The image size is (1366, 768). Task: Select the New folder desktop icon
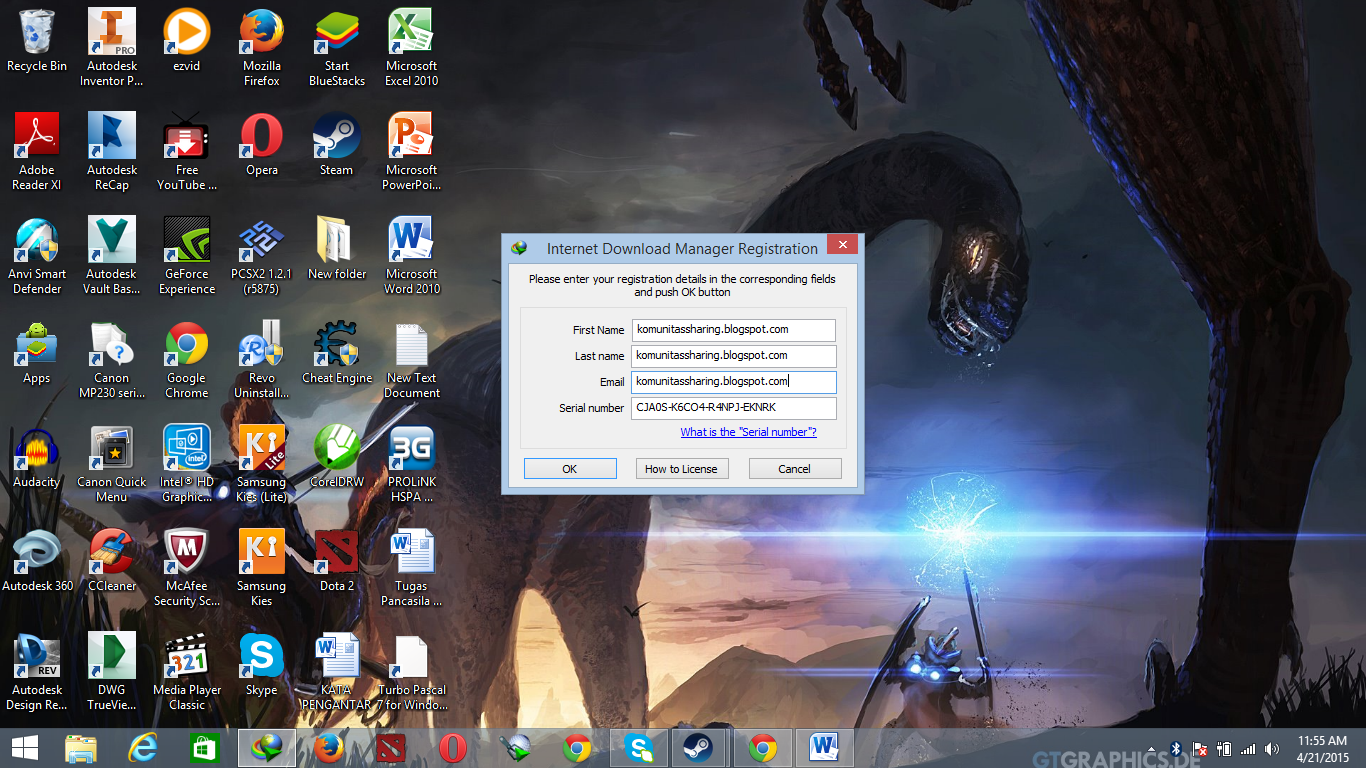[x=337, y=249]
